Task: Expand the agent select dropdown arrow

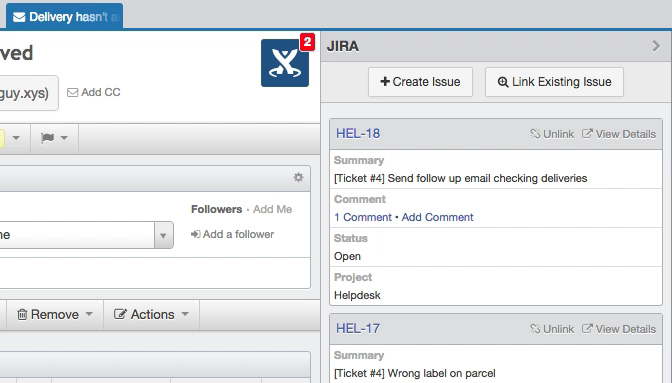Action: [x=163, y=235]
